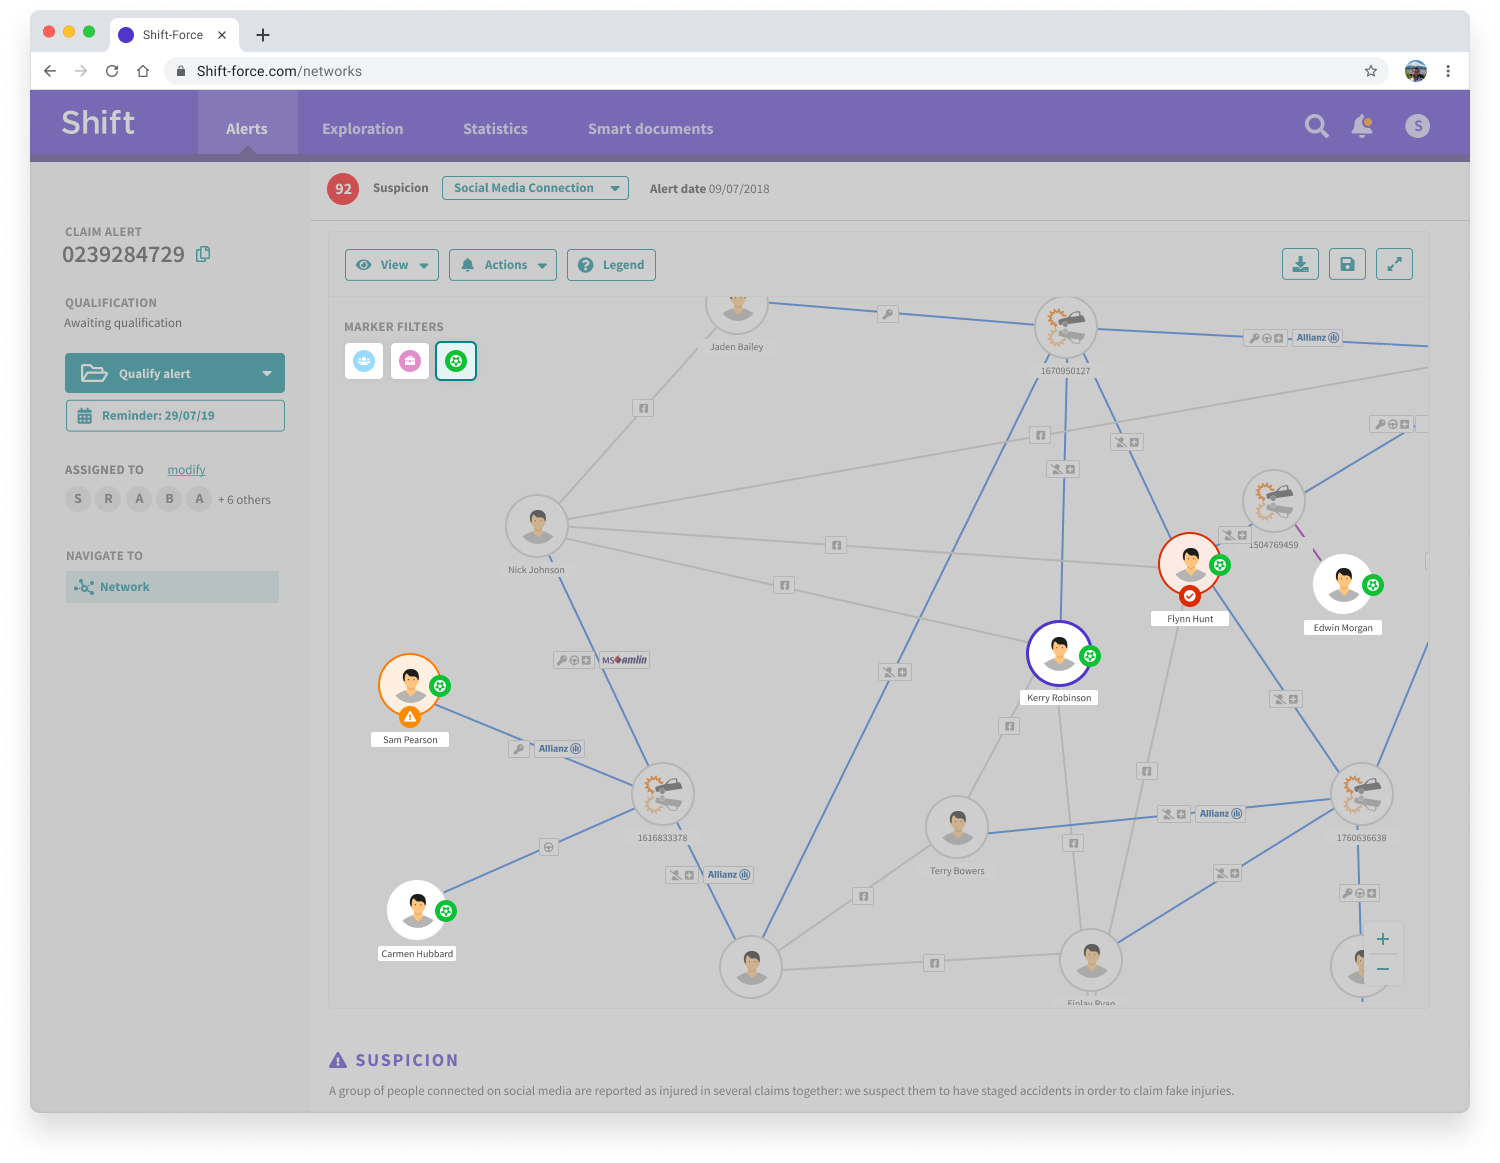Open browser three-dot menu
This screenshot has width=1500, height=1163.
(x=1448, y=71)
